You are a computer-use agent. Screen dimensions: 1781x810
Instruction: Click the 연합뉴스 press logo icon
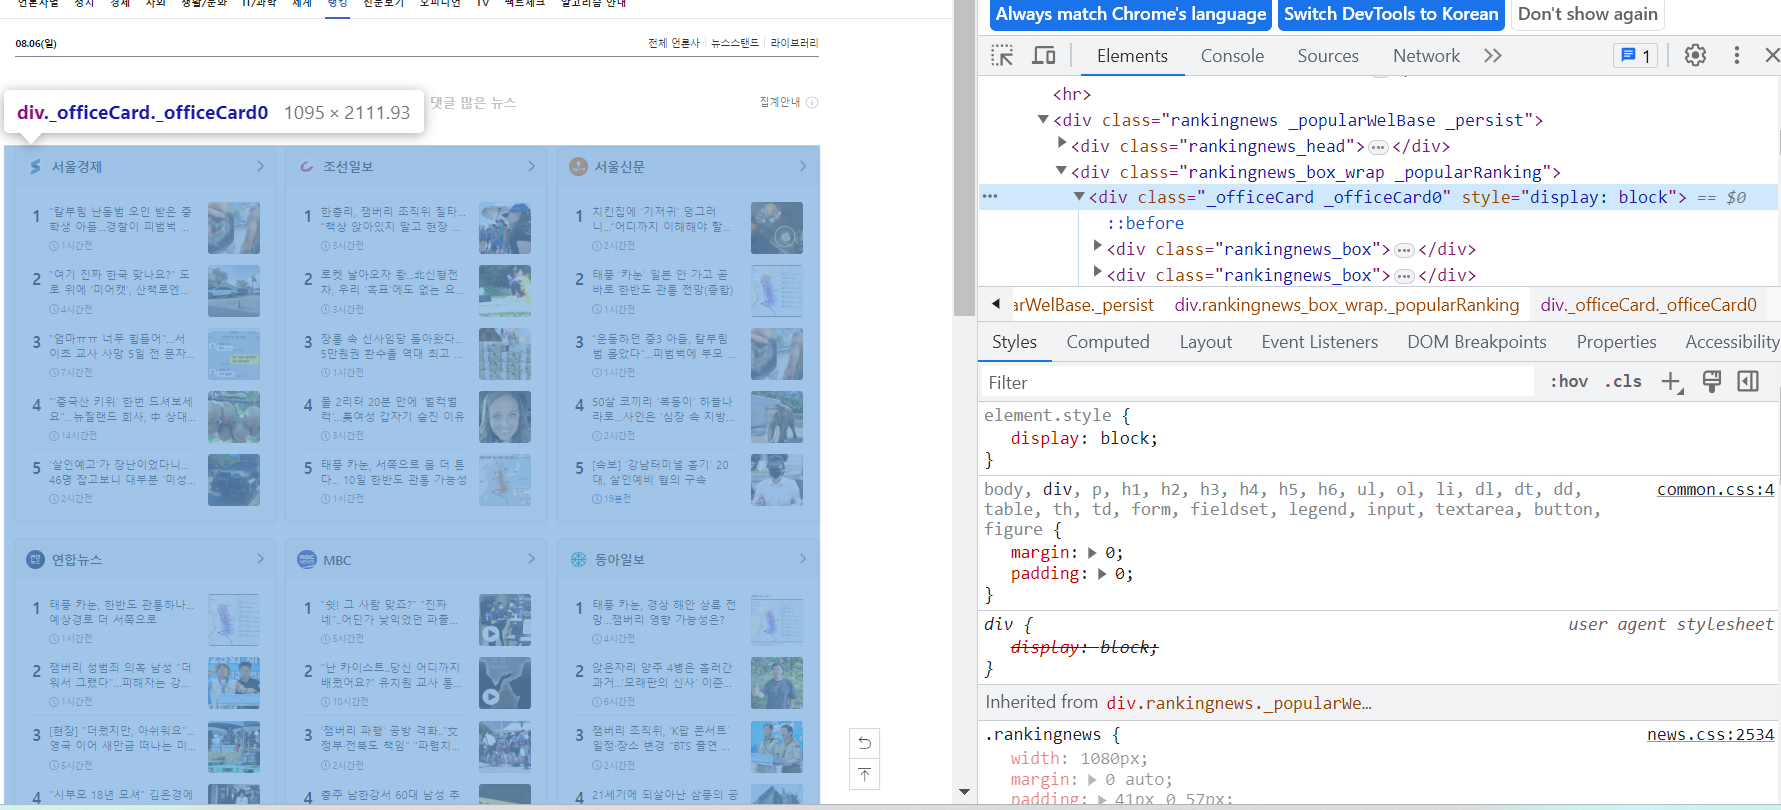pos(35,559)
